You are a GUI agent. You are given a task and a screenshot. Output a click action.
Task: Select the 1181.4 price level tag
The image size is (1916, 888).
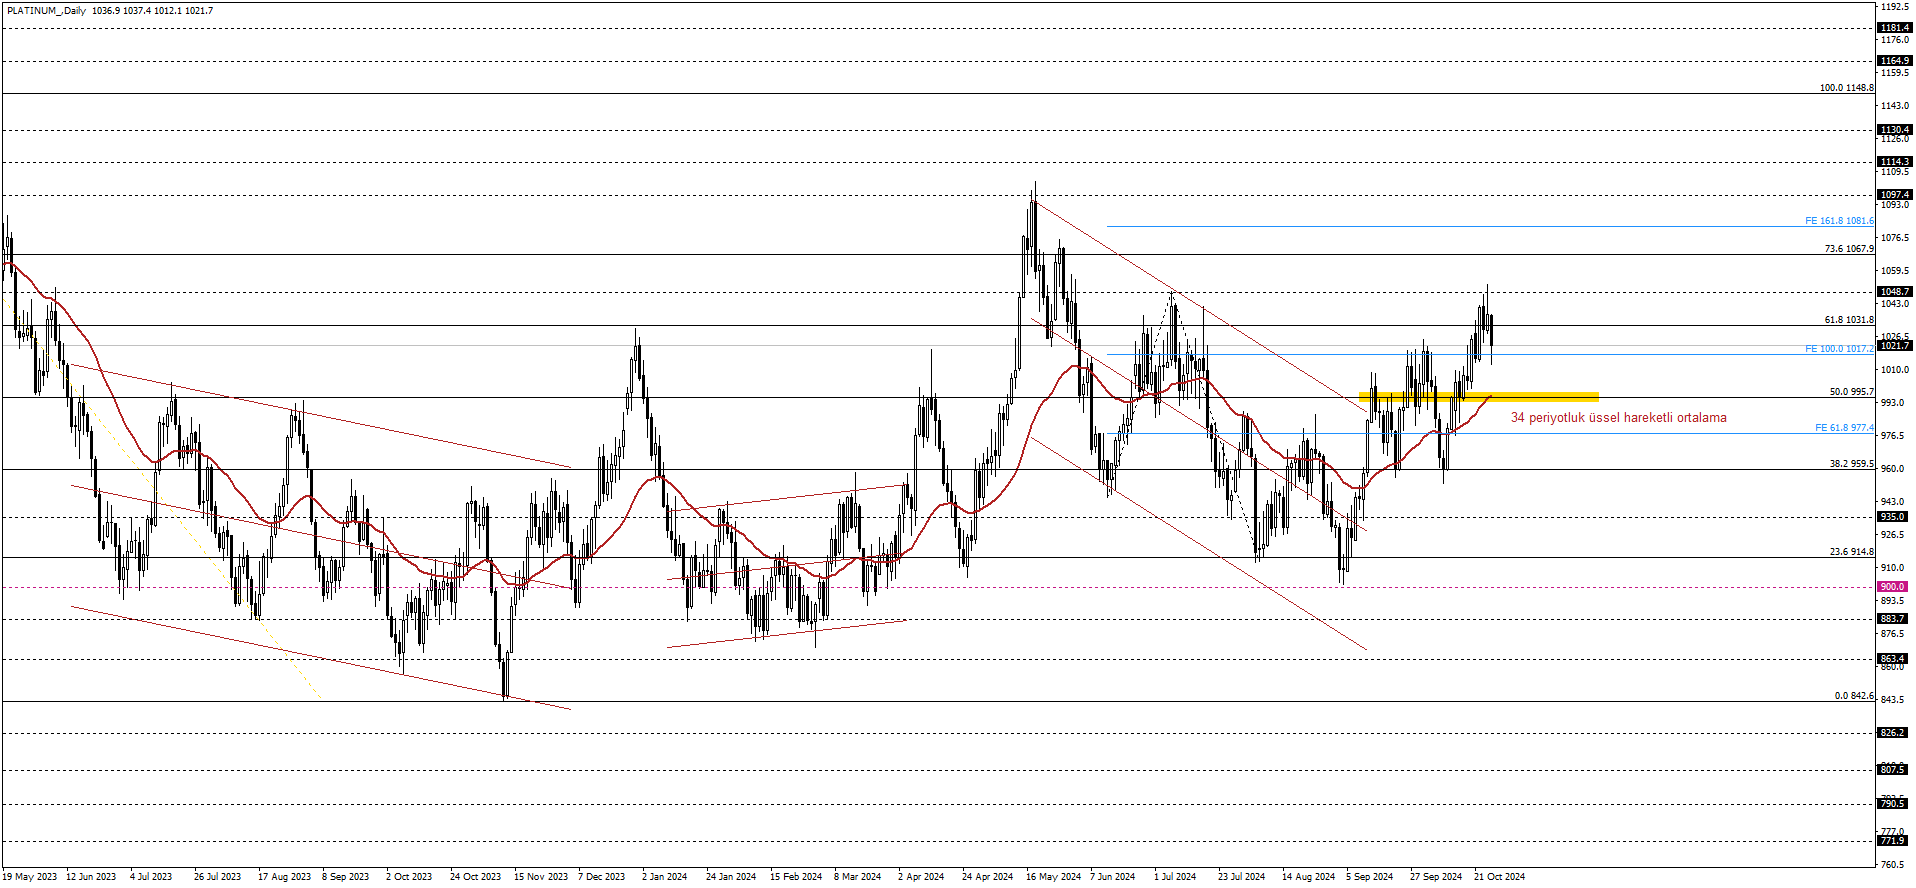(x=1894, y=28)
